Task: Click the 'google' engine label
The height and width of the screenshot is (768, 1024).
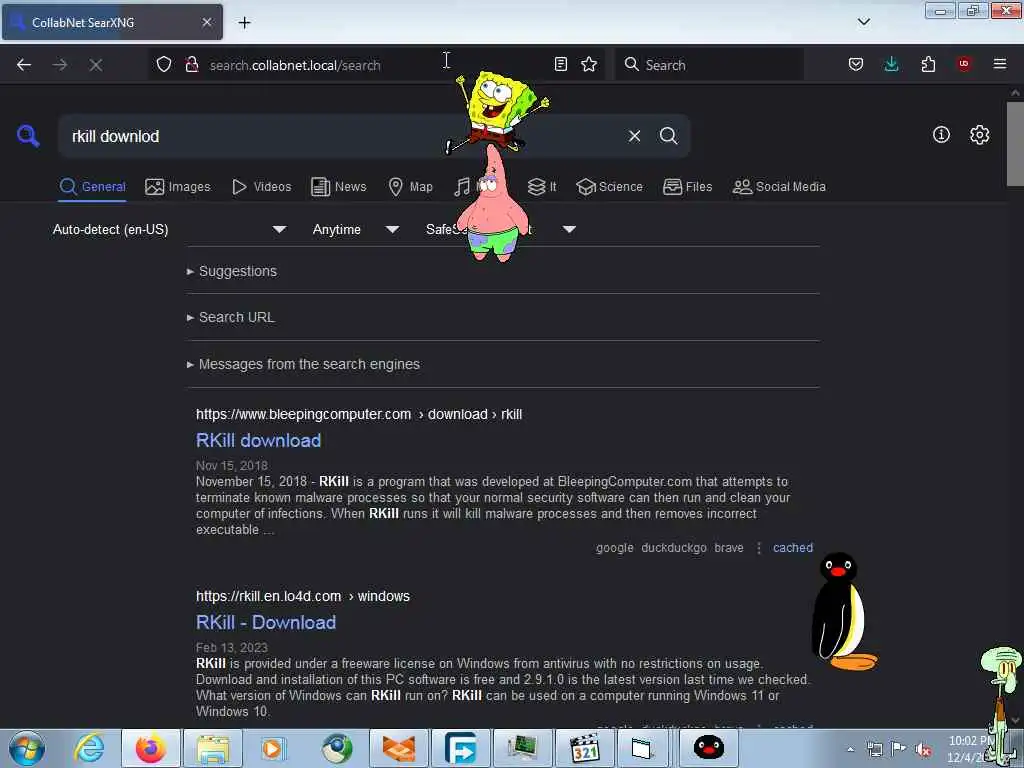Action: click(615, 548)
